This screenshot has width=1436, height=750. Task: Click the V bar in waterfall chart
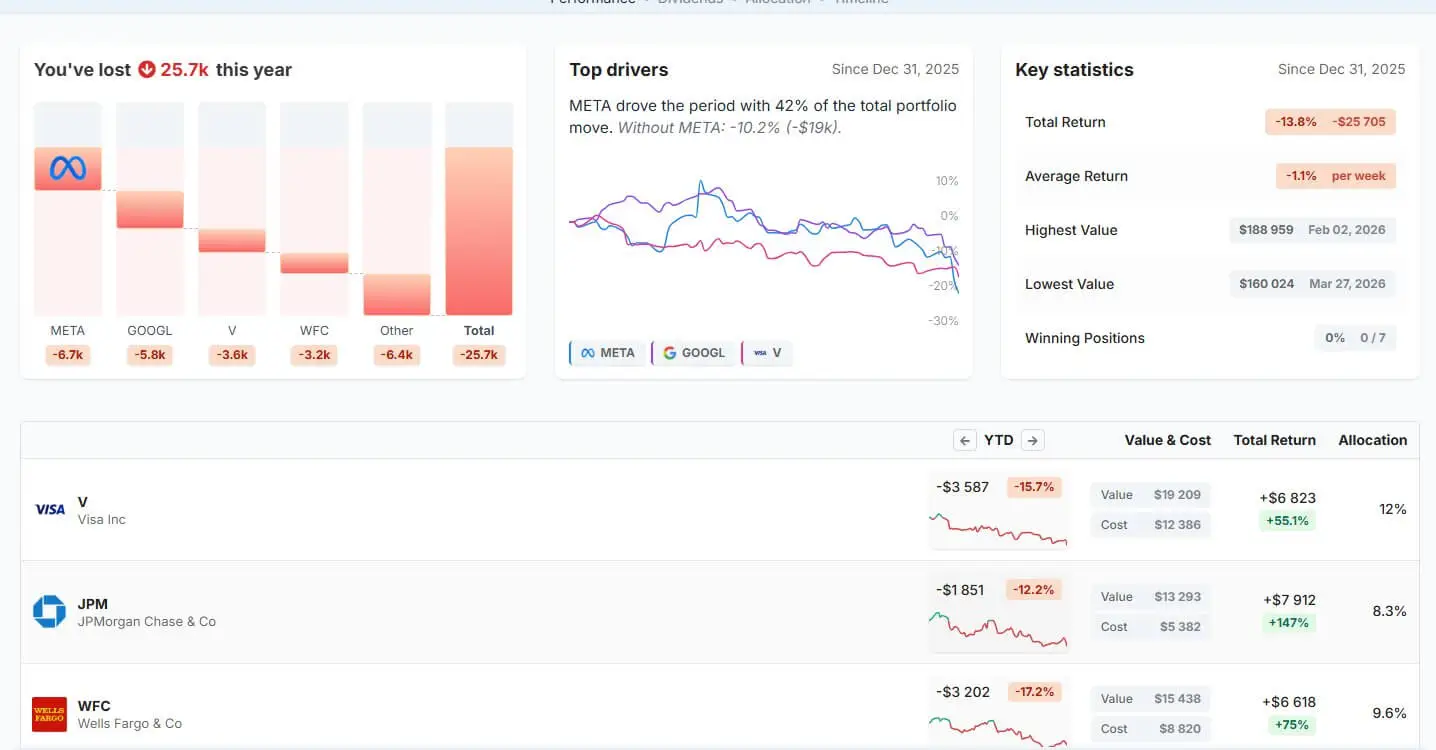click(232, 240)
